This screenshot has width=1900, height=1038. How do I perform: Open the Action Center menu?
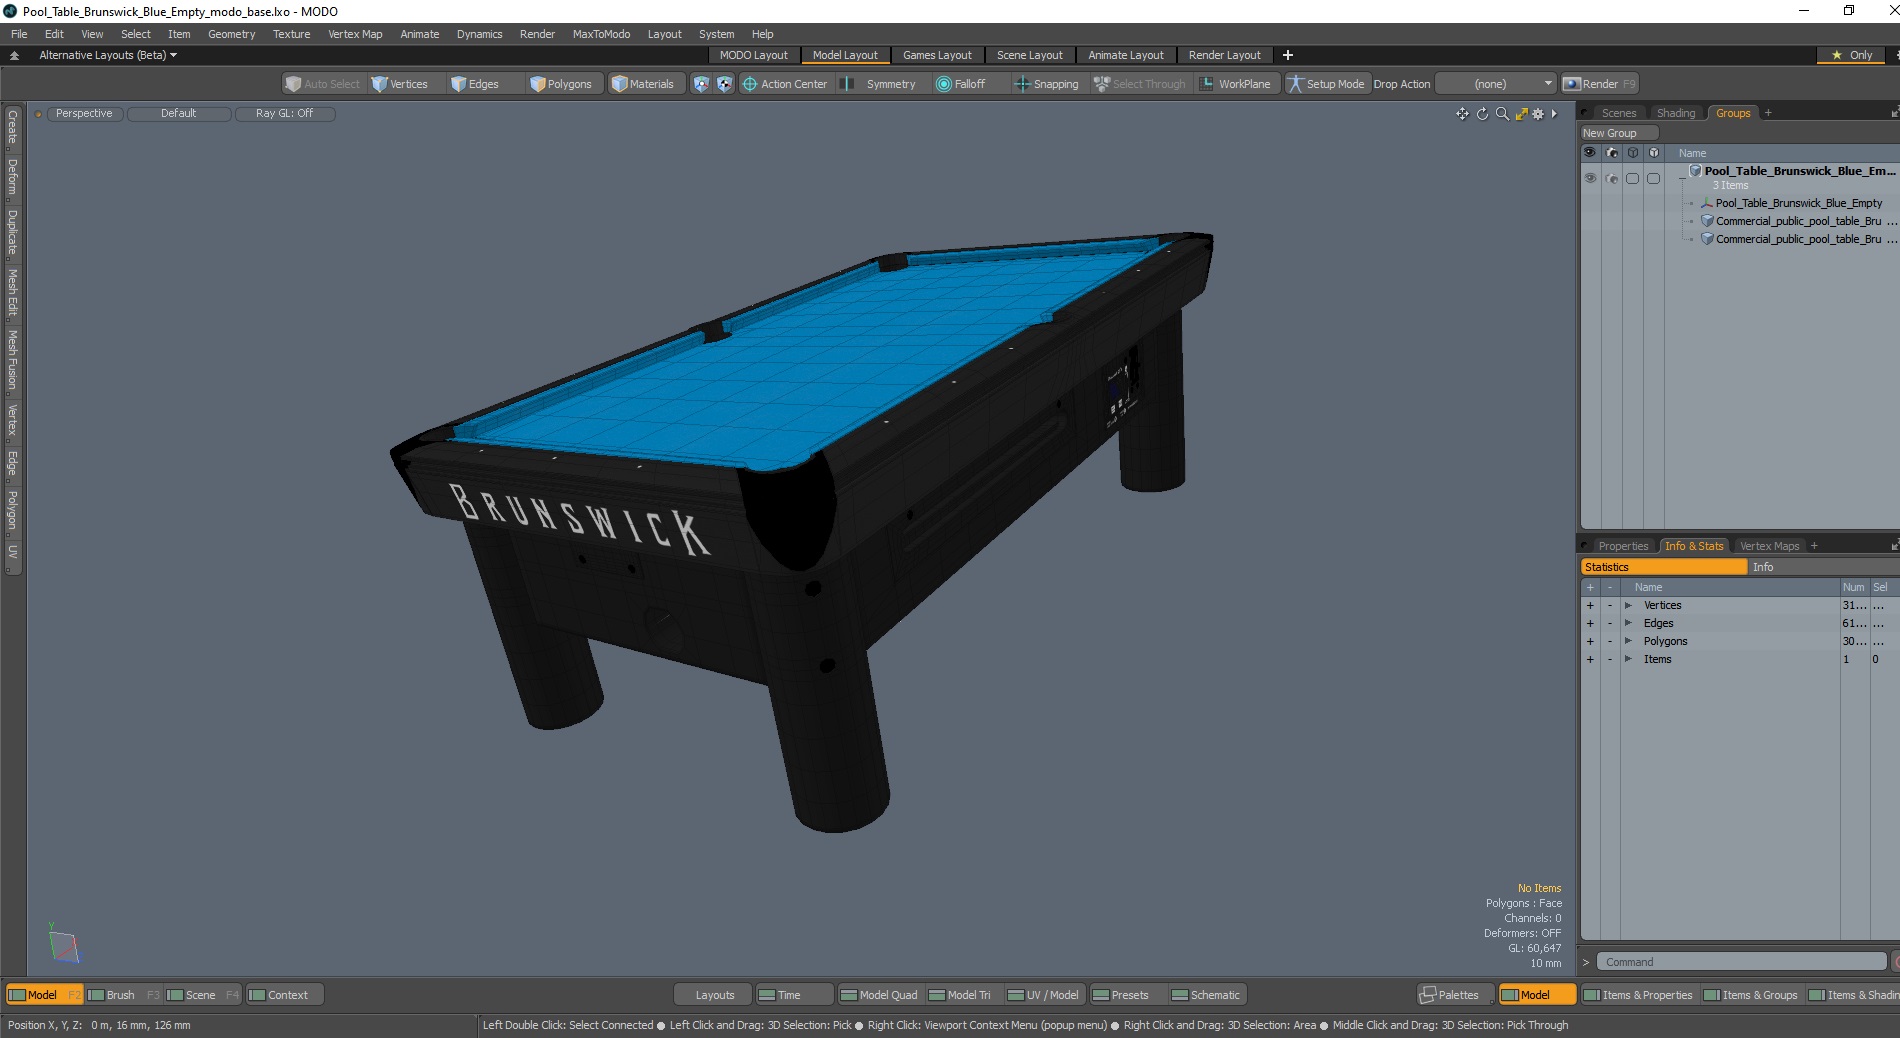pos(785,84)
